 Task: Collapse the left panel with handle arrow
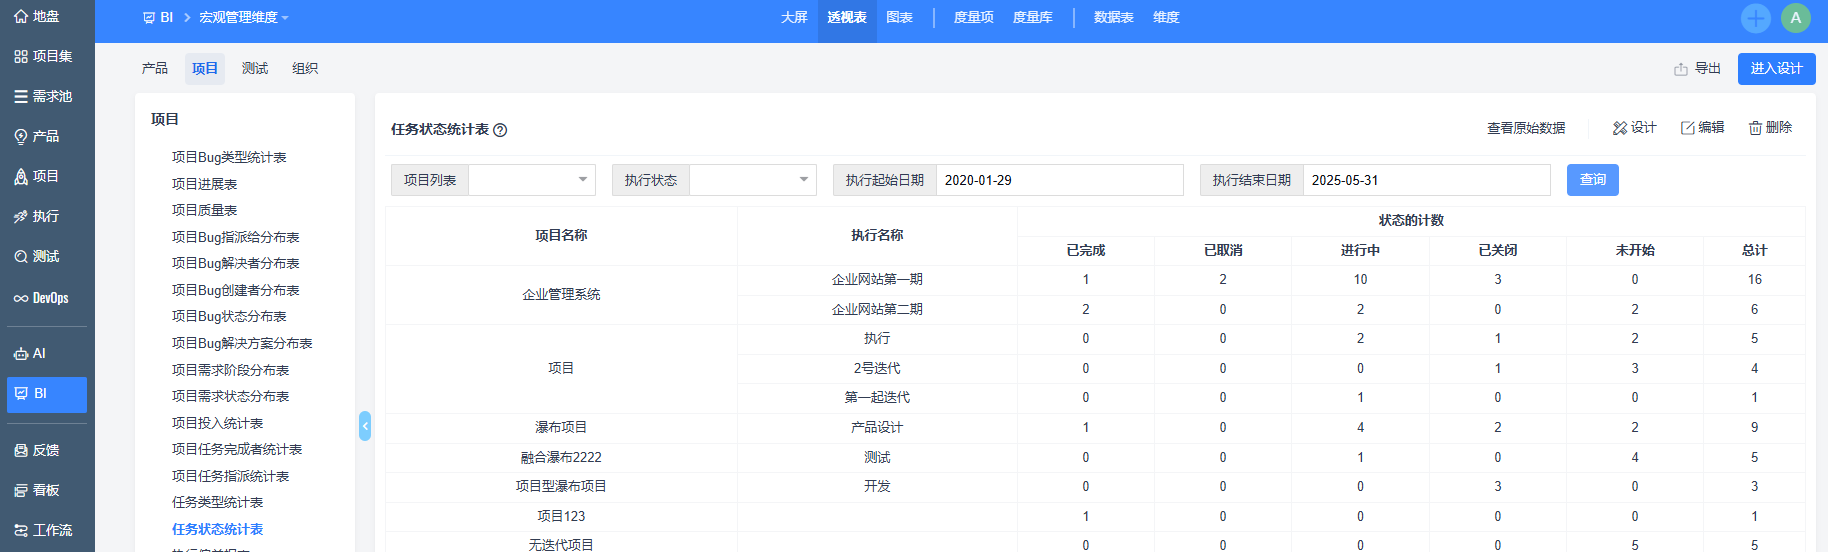[x=365, y=426]
